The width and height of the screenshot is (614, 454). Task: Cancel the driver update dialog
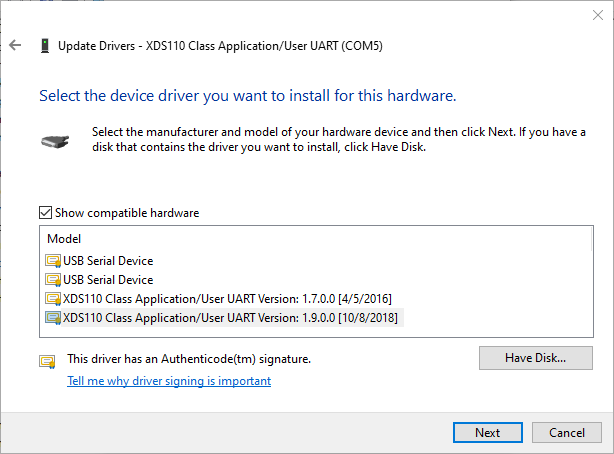tap(567, 432)
